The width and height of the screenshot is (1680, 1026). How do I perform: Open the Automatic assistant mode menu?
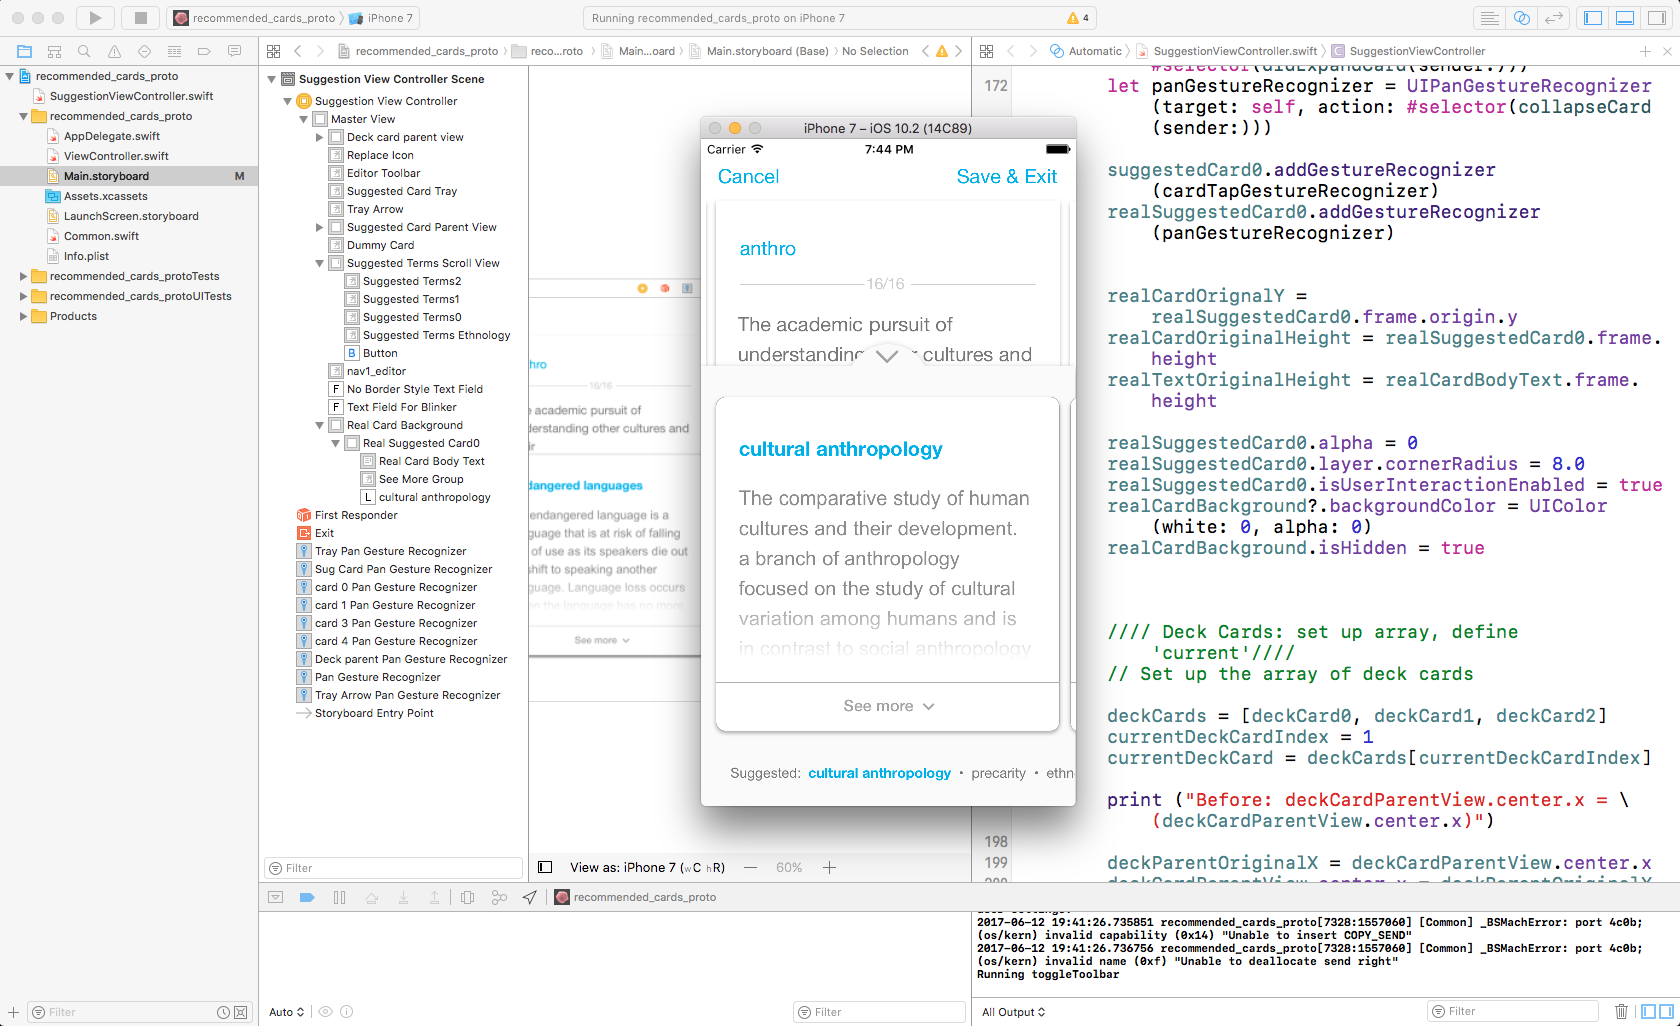tap(1086, 51)
